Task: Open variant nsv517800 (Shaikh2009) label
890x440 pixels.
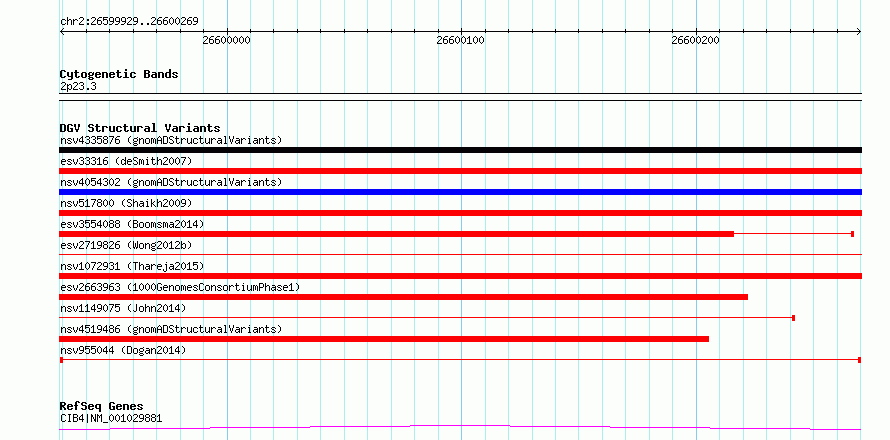Action: point(126,203)
